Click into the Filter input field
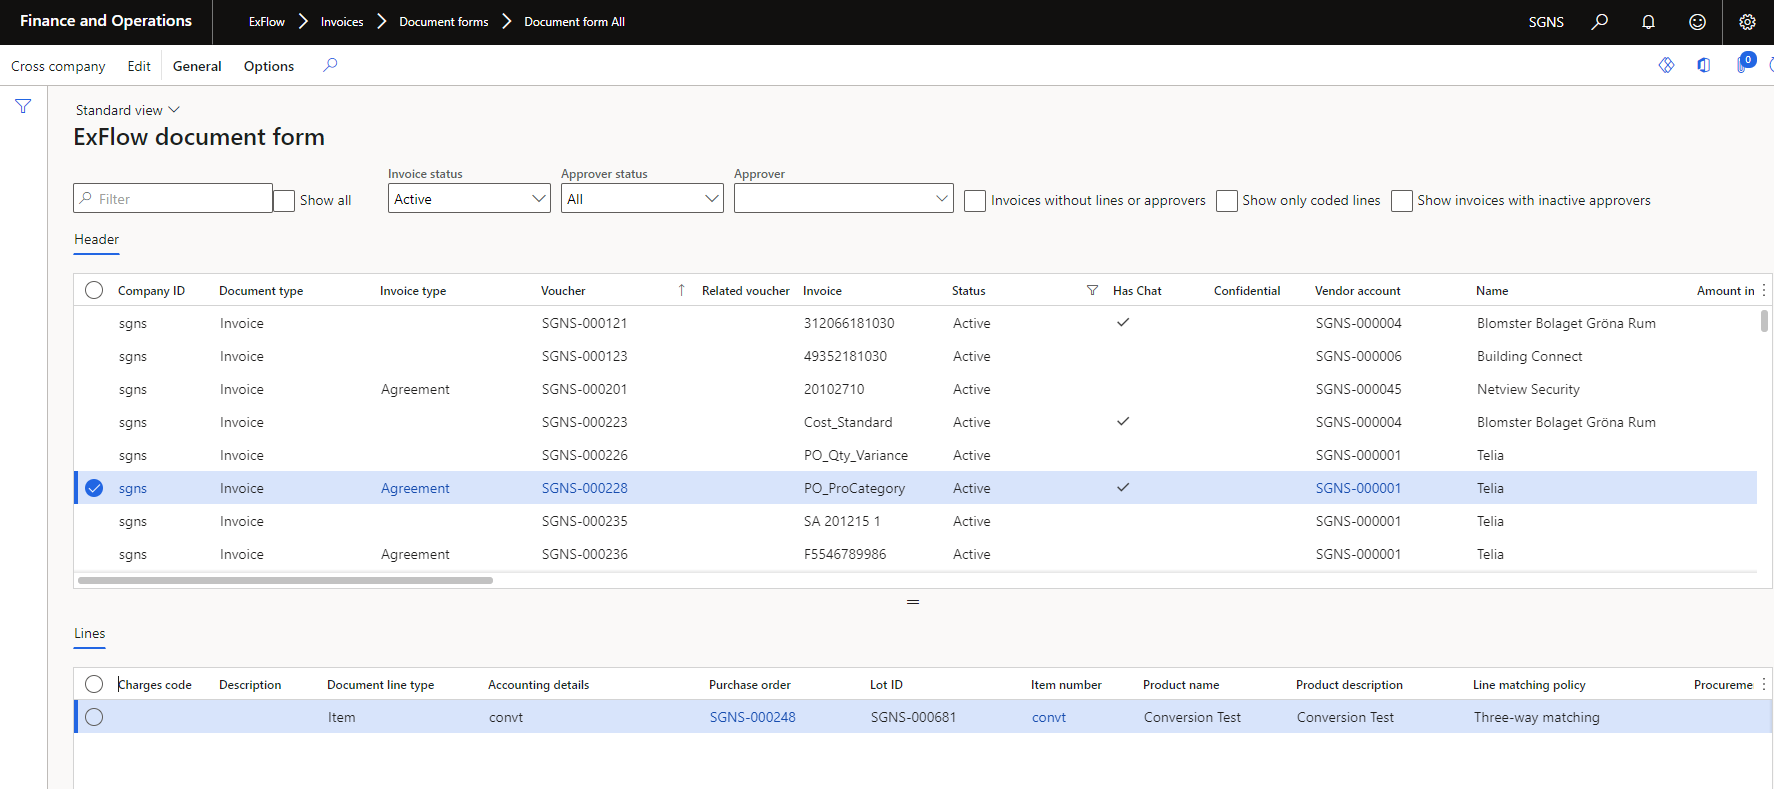This screenshot has width=1774, height=789. pos(173,198)
